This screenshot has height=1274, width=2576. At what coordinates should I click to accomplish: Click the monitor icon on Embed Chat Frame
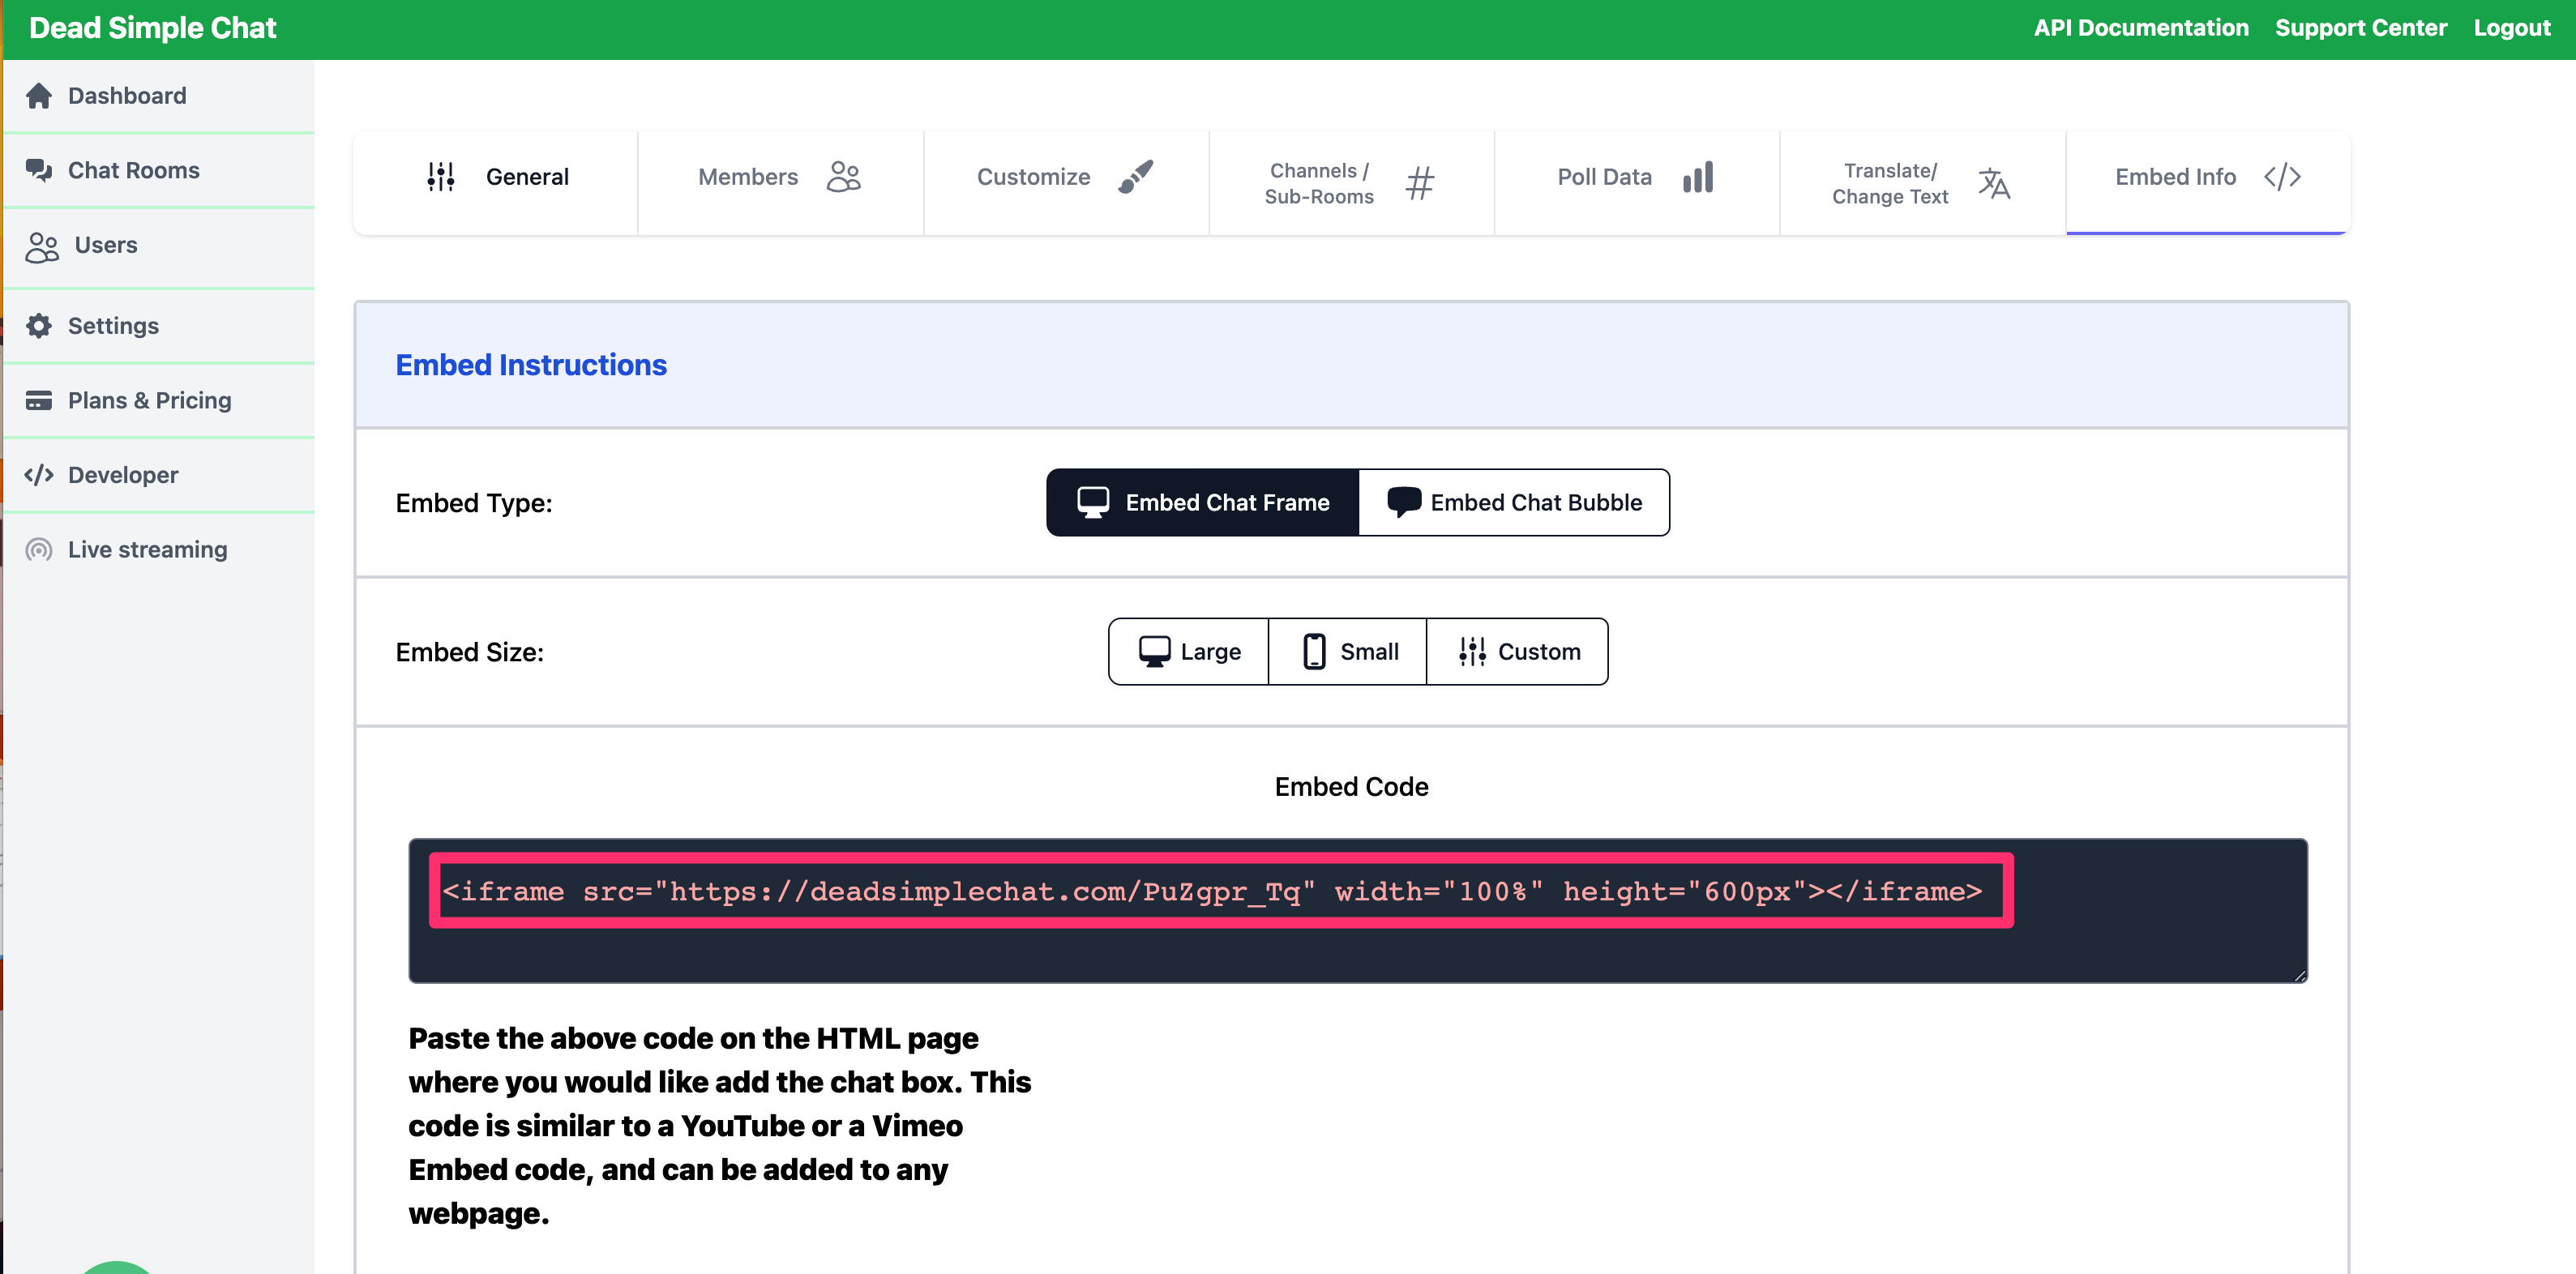(x=1093, y=502)
